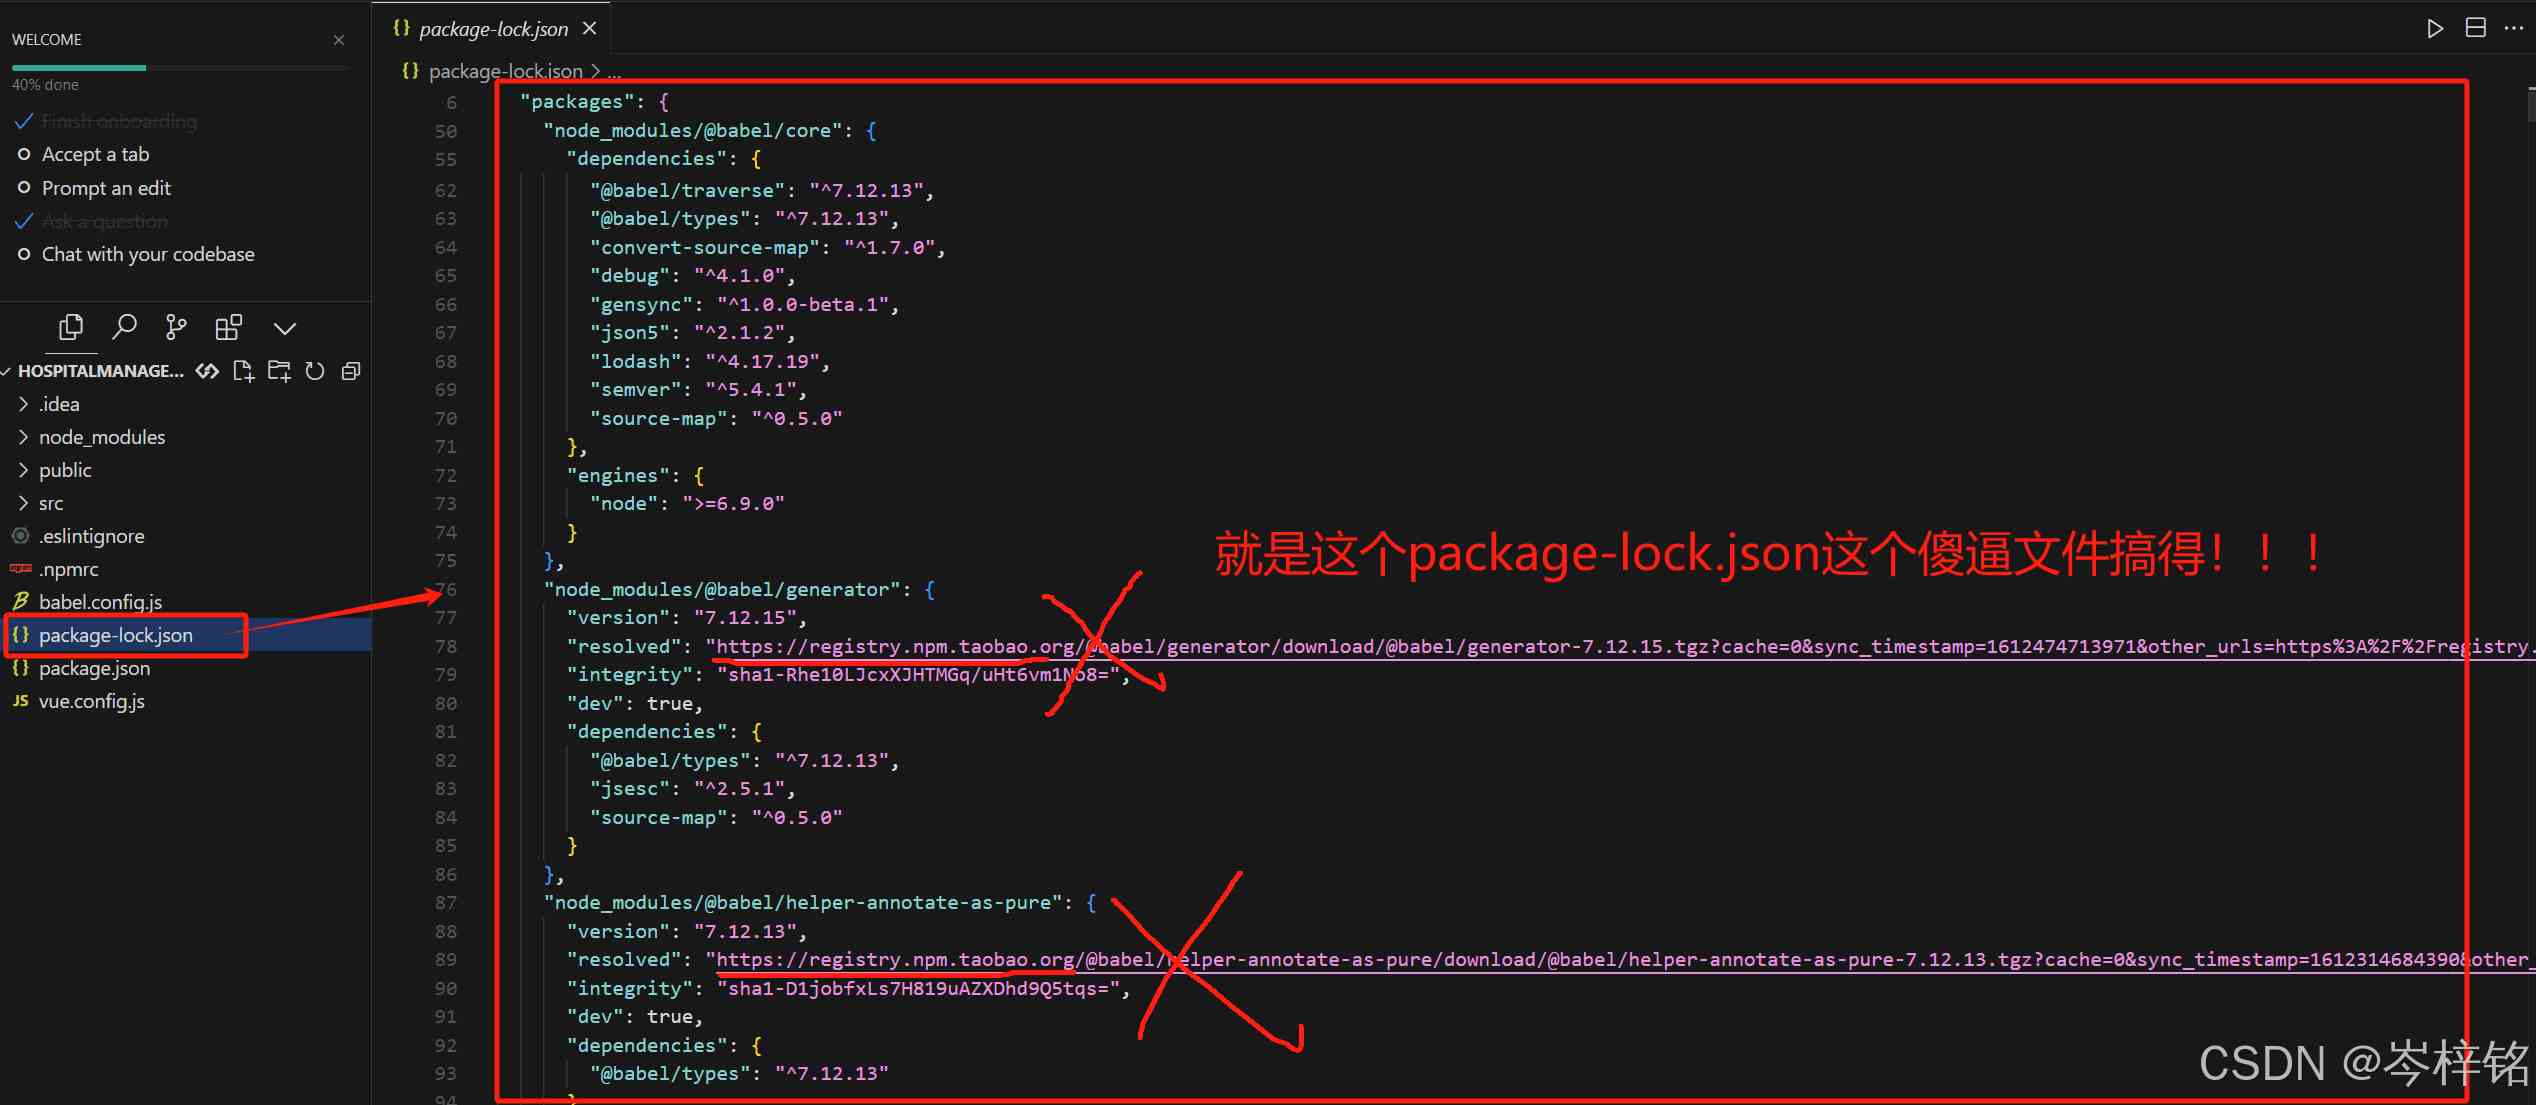Click the Run play icon at top right
Screen dimensions: 2536x1105
click(x=2435, y=28)
